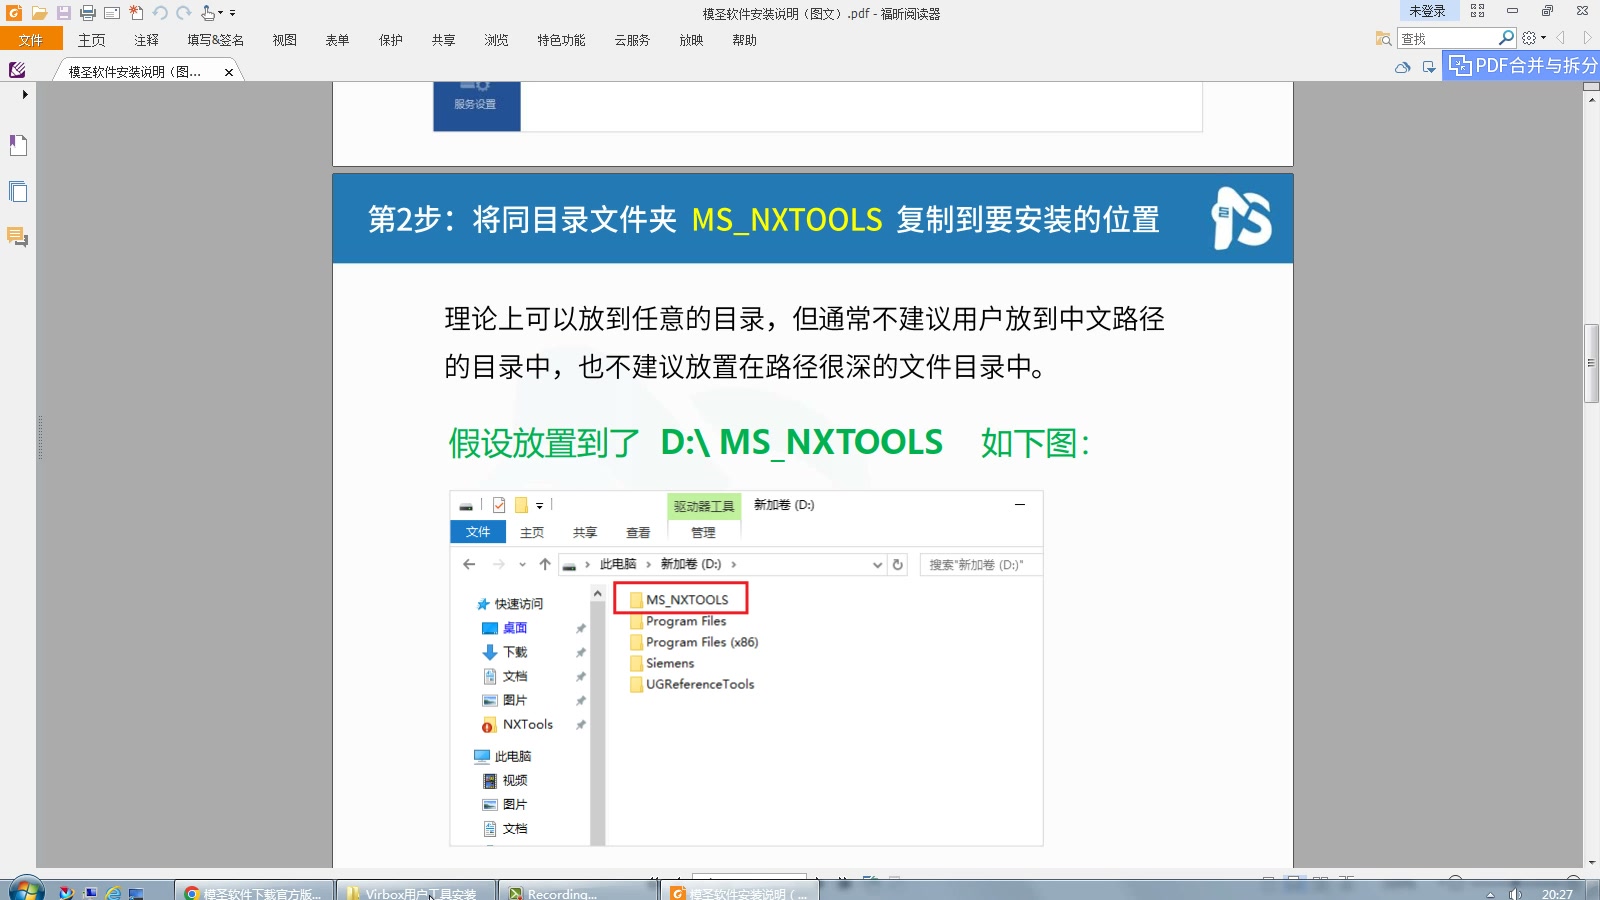1600x900 pixels.
Task: Open the Virbox用户工具安装 taskbar window
Action: (417, 891)
